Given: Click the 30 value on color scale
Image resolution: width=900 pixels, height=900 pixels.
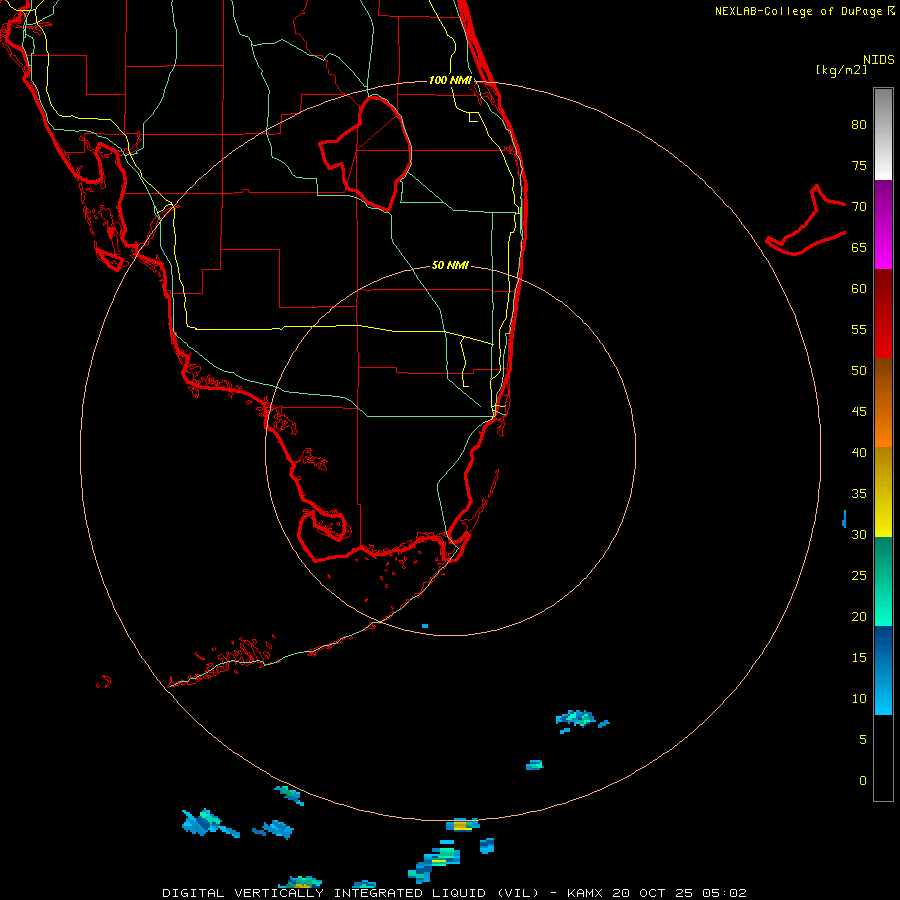Looking at the screenshot, I should click(859, 535).
